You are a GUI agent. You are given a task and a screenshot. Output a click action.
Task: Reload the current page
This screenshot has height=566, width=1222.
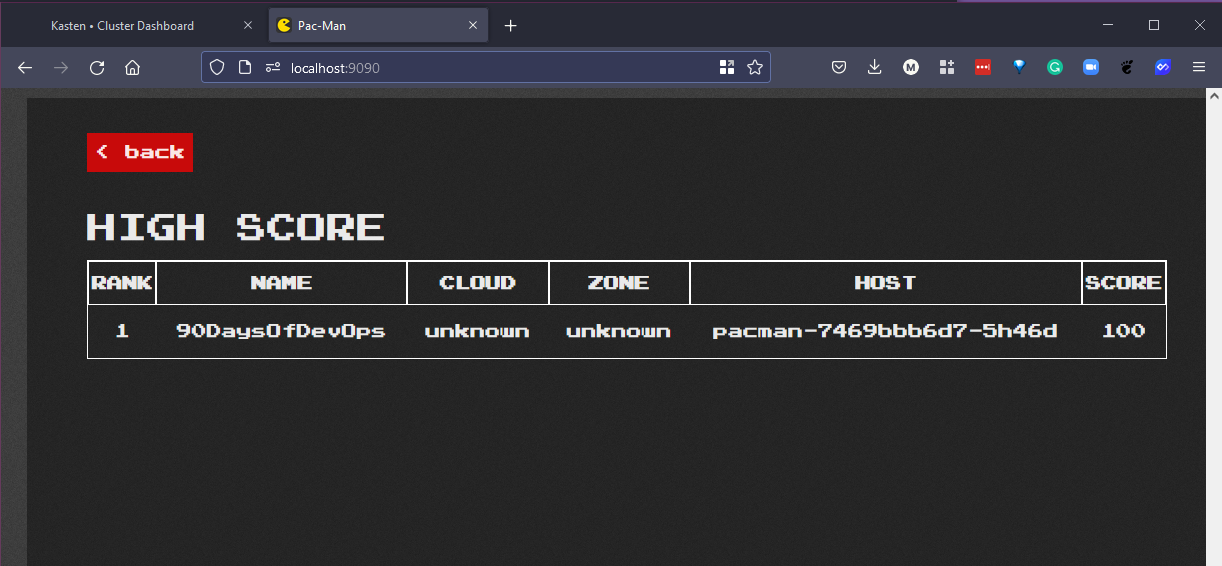pyautogui.click(x=97, y=67)
